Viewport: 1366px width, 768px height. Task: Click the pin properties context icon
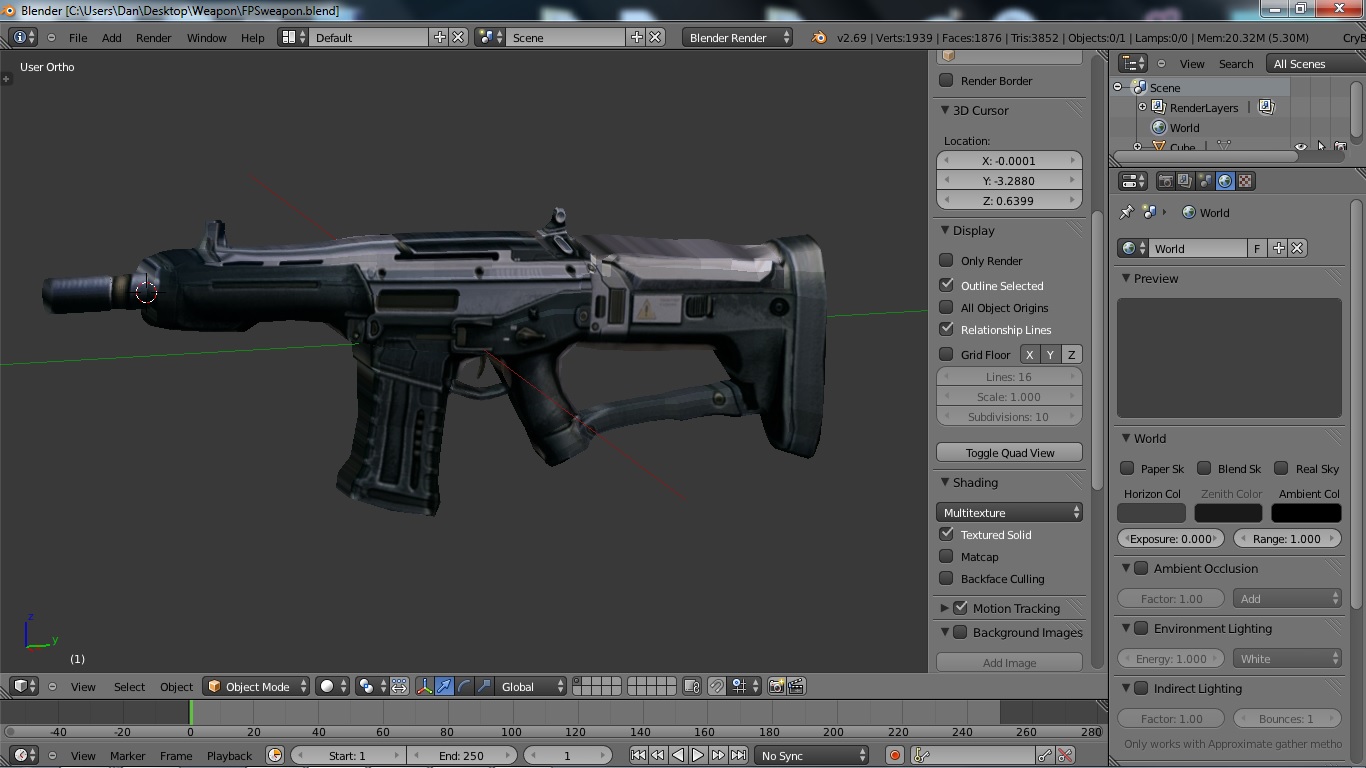1127,212
